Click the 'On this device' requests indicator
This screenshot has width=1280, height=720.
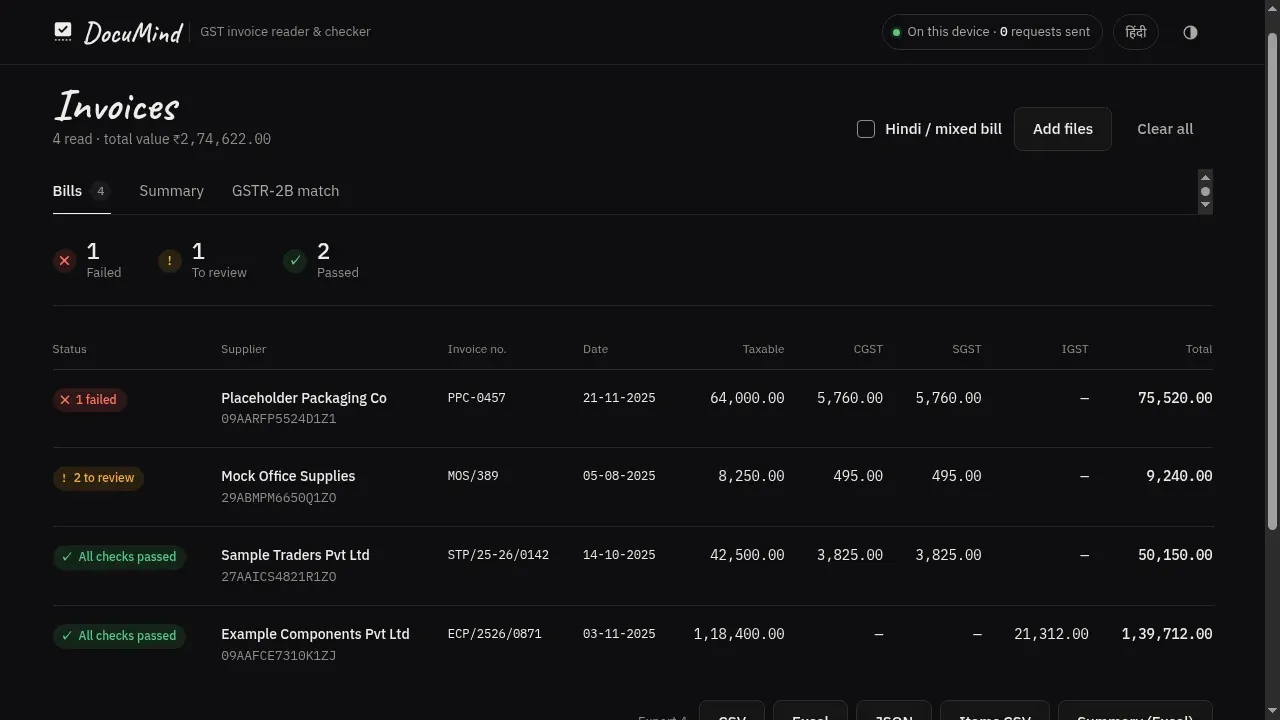click(x=992, y=32)
